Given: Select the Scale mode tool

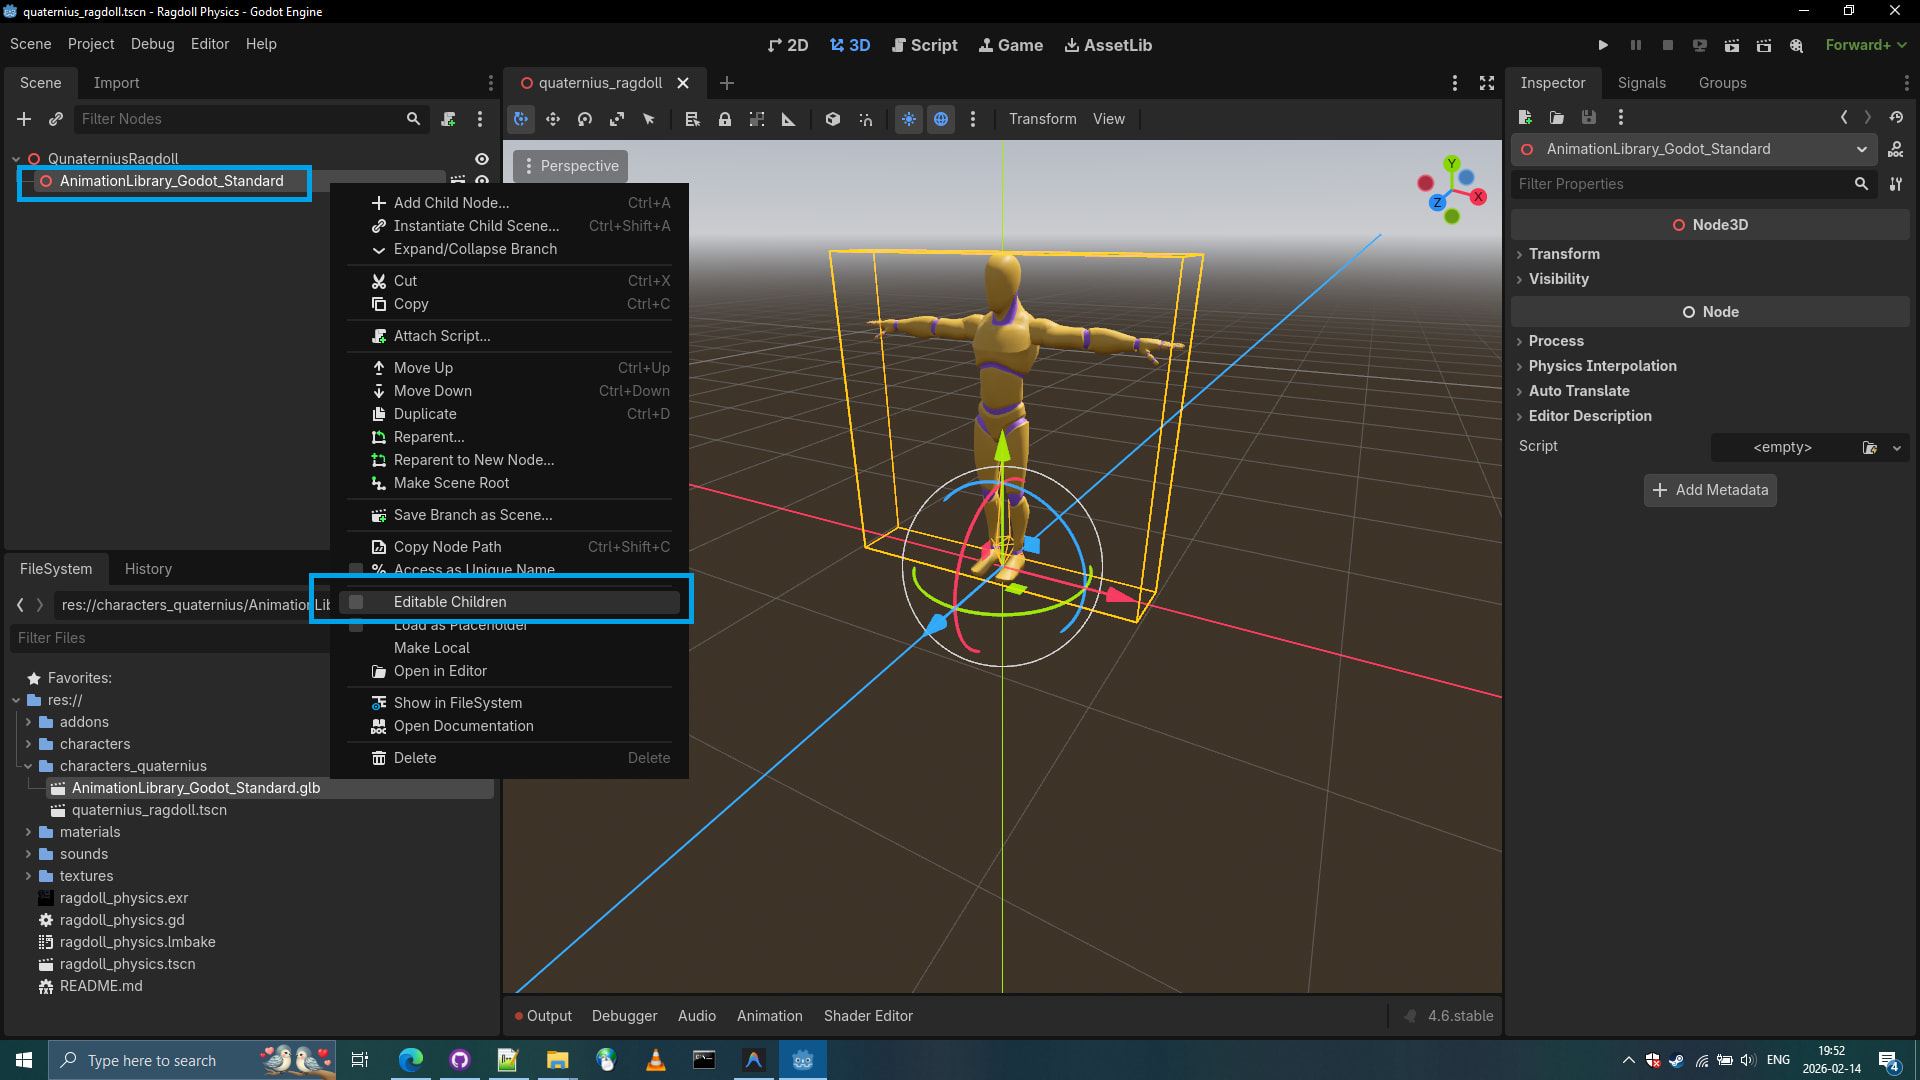Looking at the screenshot, I should point(617,119).
